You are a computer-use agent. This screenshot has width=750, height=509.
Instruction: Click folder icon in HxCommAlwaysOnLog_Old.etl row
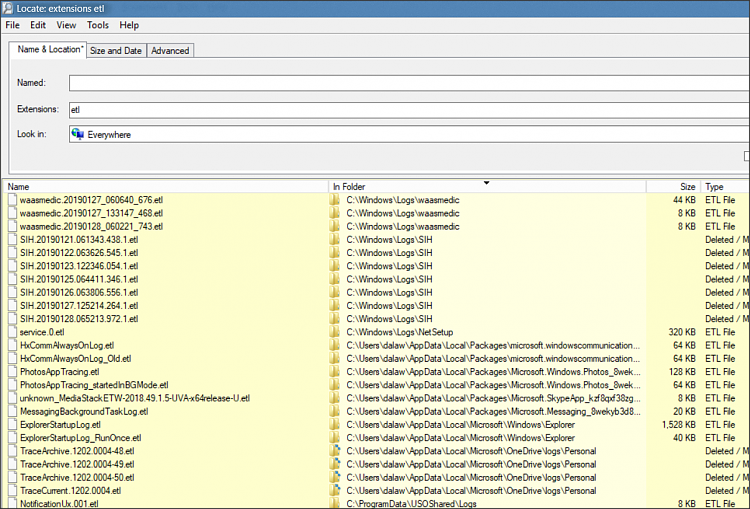335,359
